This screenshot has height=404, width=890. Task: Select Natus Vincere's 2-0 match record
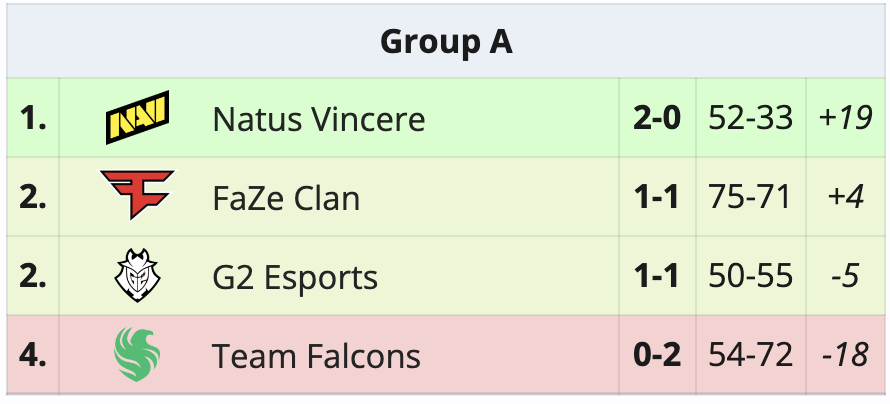pos(656,119)
